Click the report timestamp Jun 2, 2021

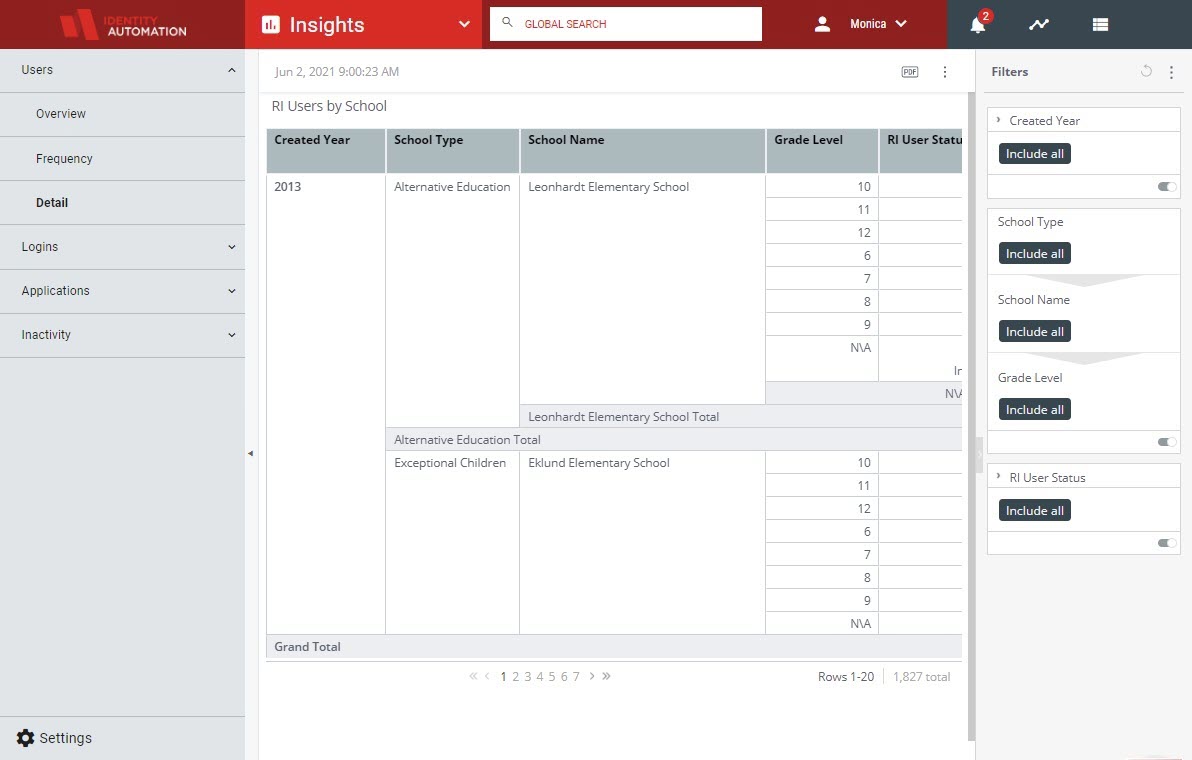(x=337, y=71)
